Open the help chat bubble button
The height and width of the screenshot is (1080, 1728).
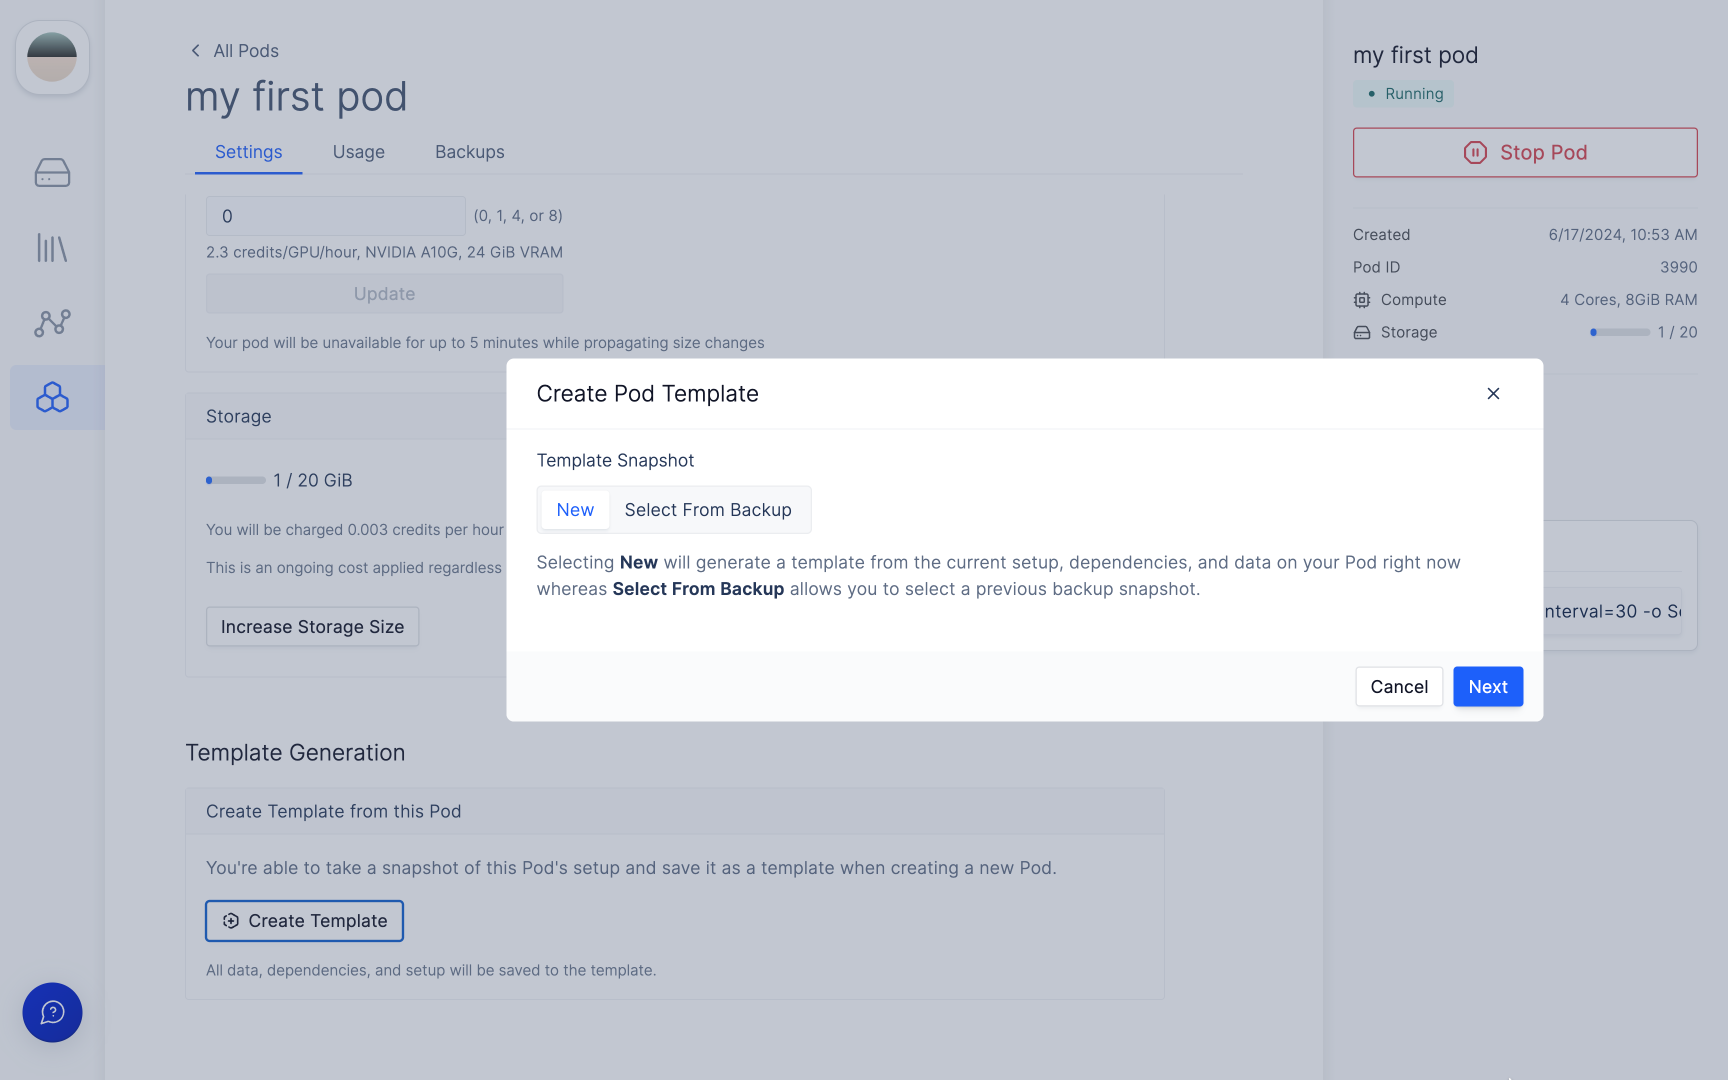[52, 1012]
